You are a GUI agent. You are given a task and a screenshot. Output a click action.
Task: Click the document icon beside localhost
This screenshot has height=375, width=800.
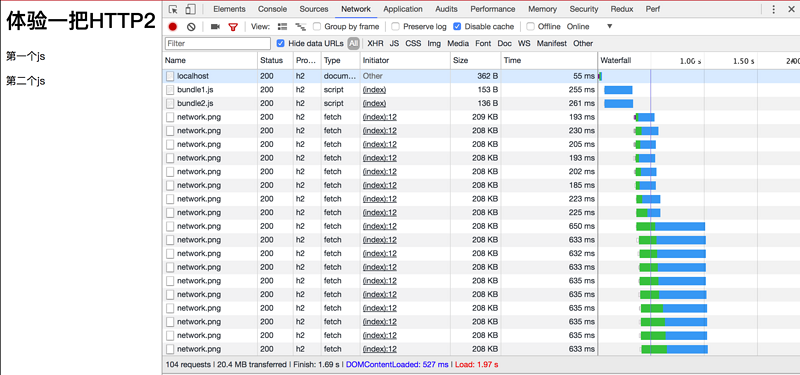click(170, 76)
